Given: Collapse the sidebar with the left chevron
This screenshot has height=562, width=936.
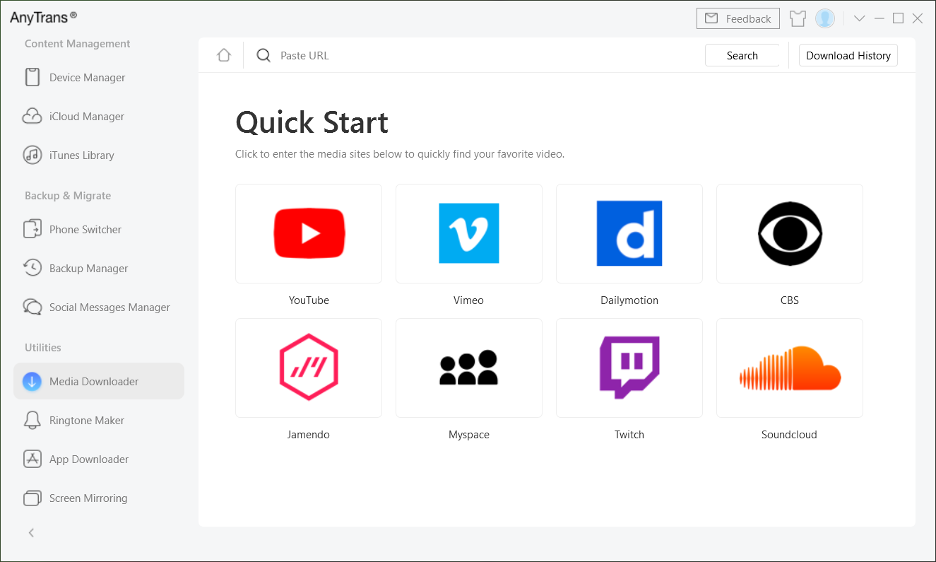Looking at the screenshot, I should (x=31, y=532).
